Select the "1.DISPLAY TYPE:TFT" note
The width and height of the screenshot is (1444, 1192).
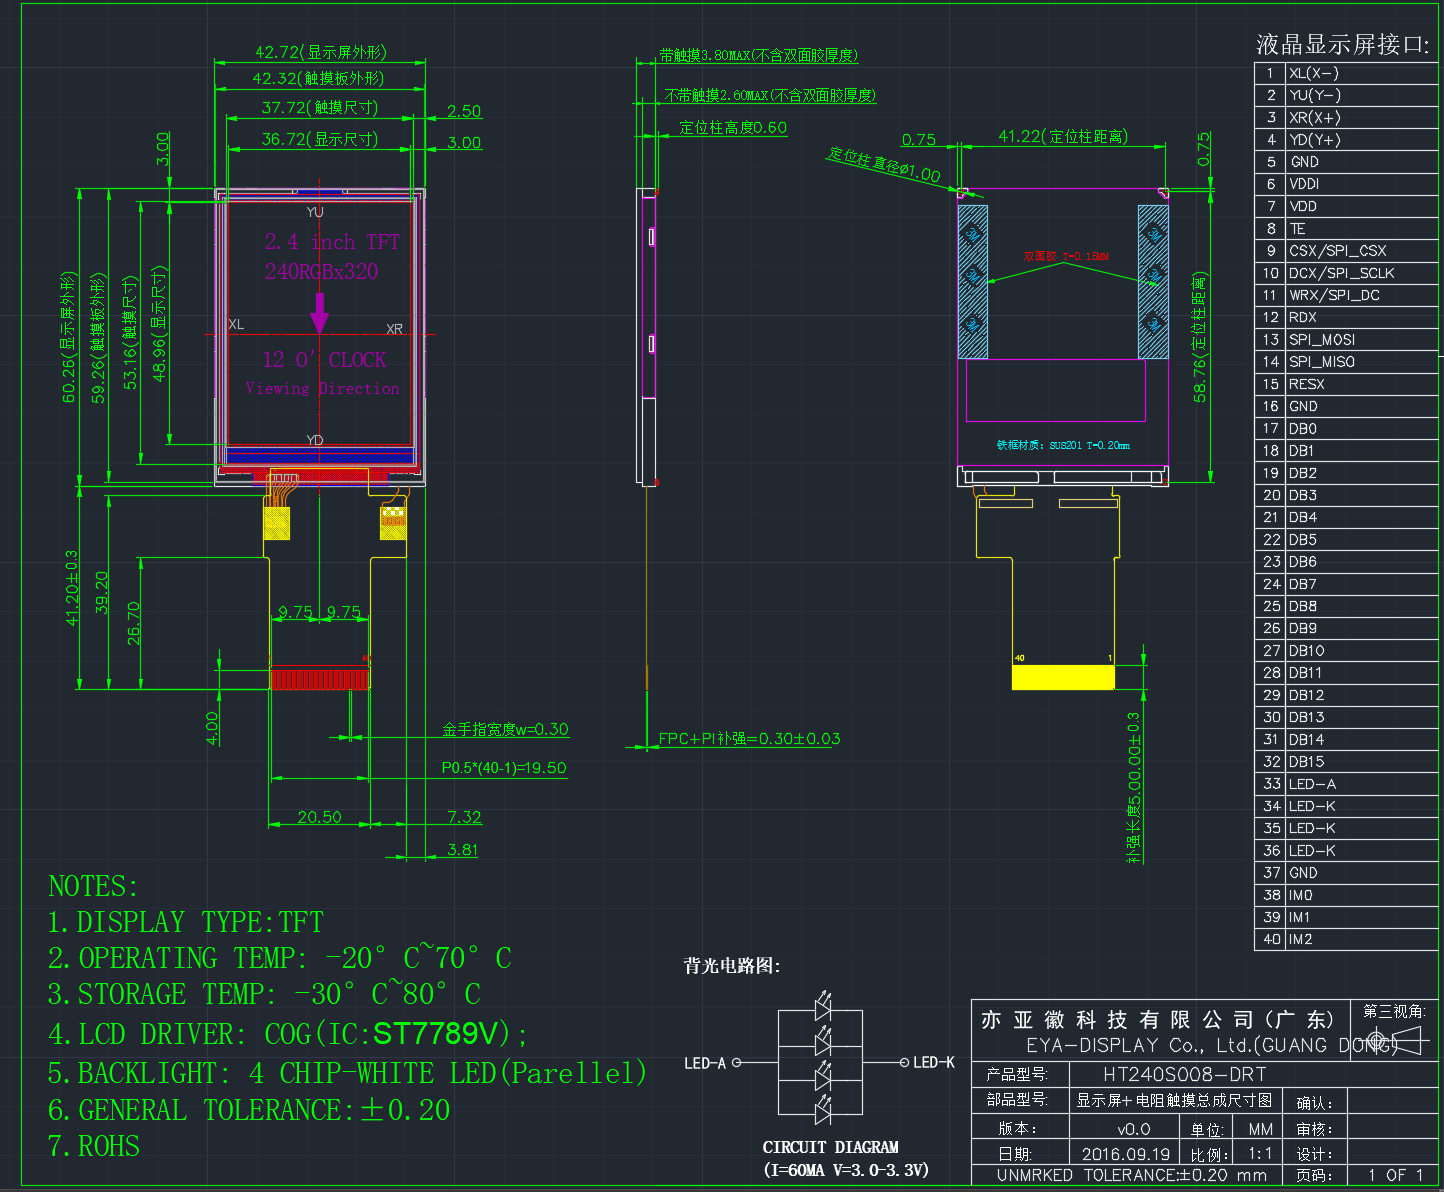(185, 922)
